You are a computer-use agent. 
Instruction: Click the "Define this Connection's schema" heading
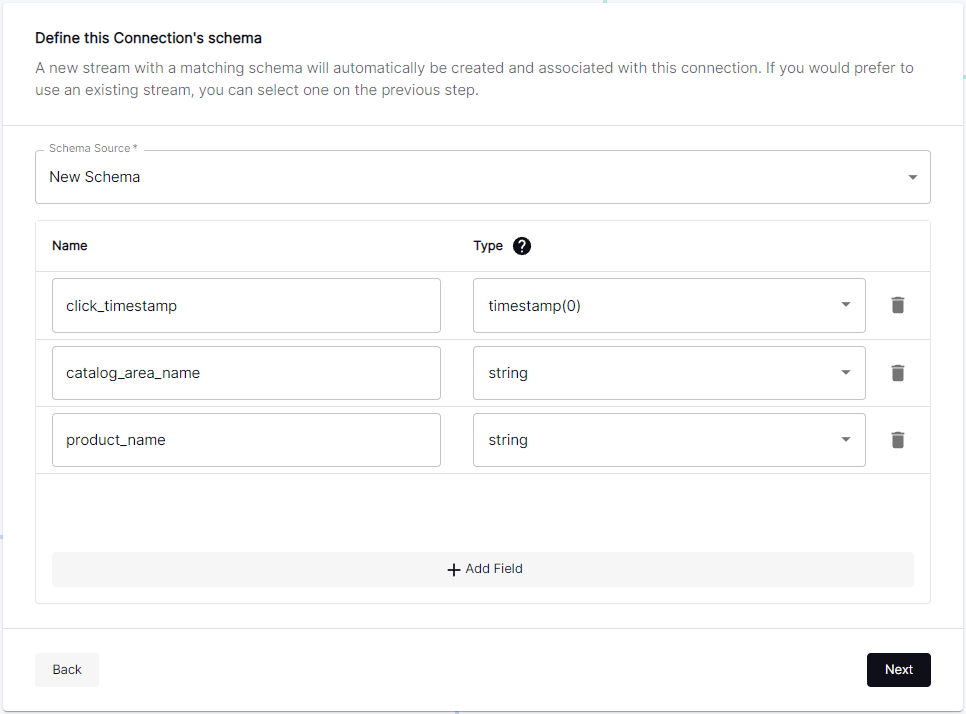click(x=148, y=38)
